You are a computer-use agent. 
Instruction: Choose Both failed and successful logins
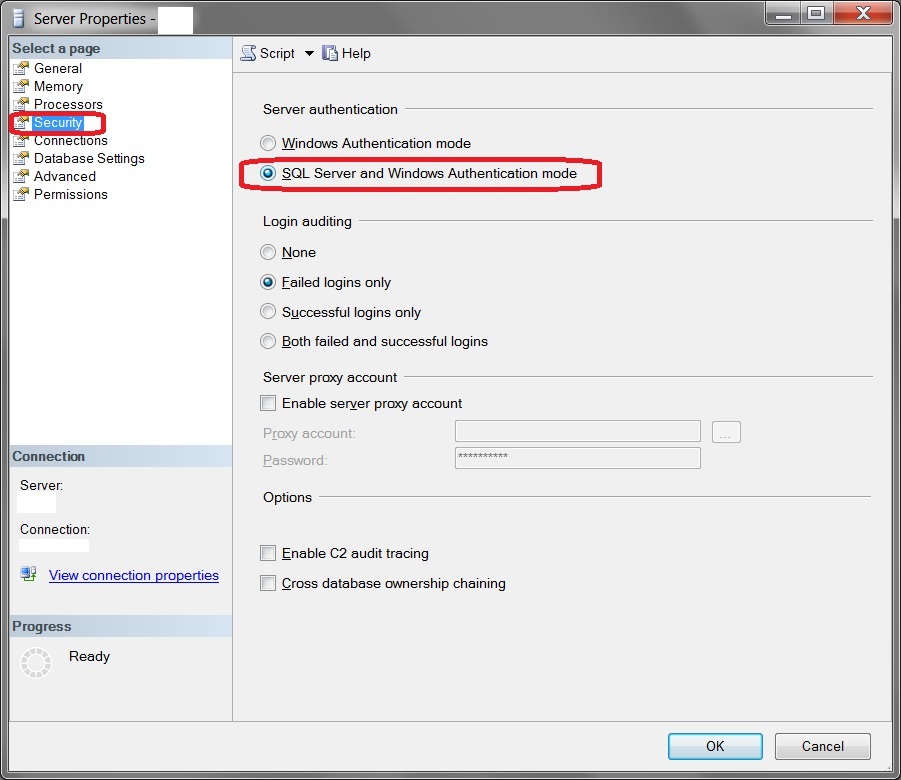[268, 342]
